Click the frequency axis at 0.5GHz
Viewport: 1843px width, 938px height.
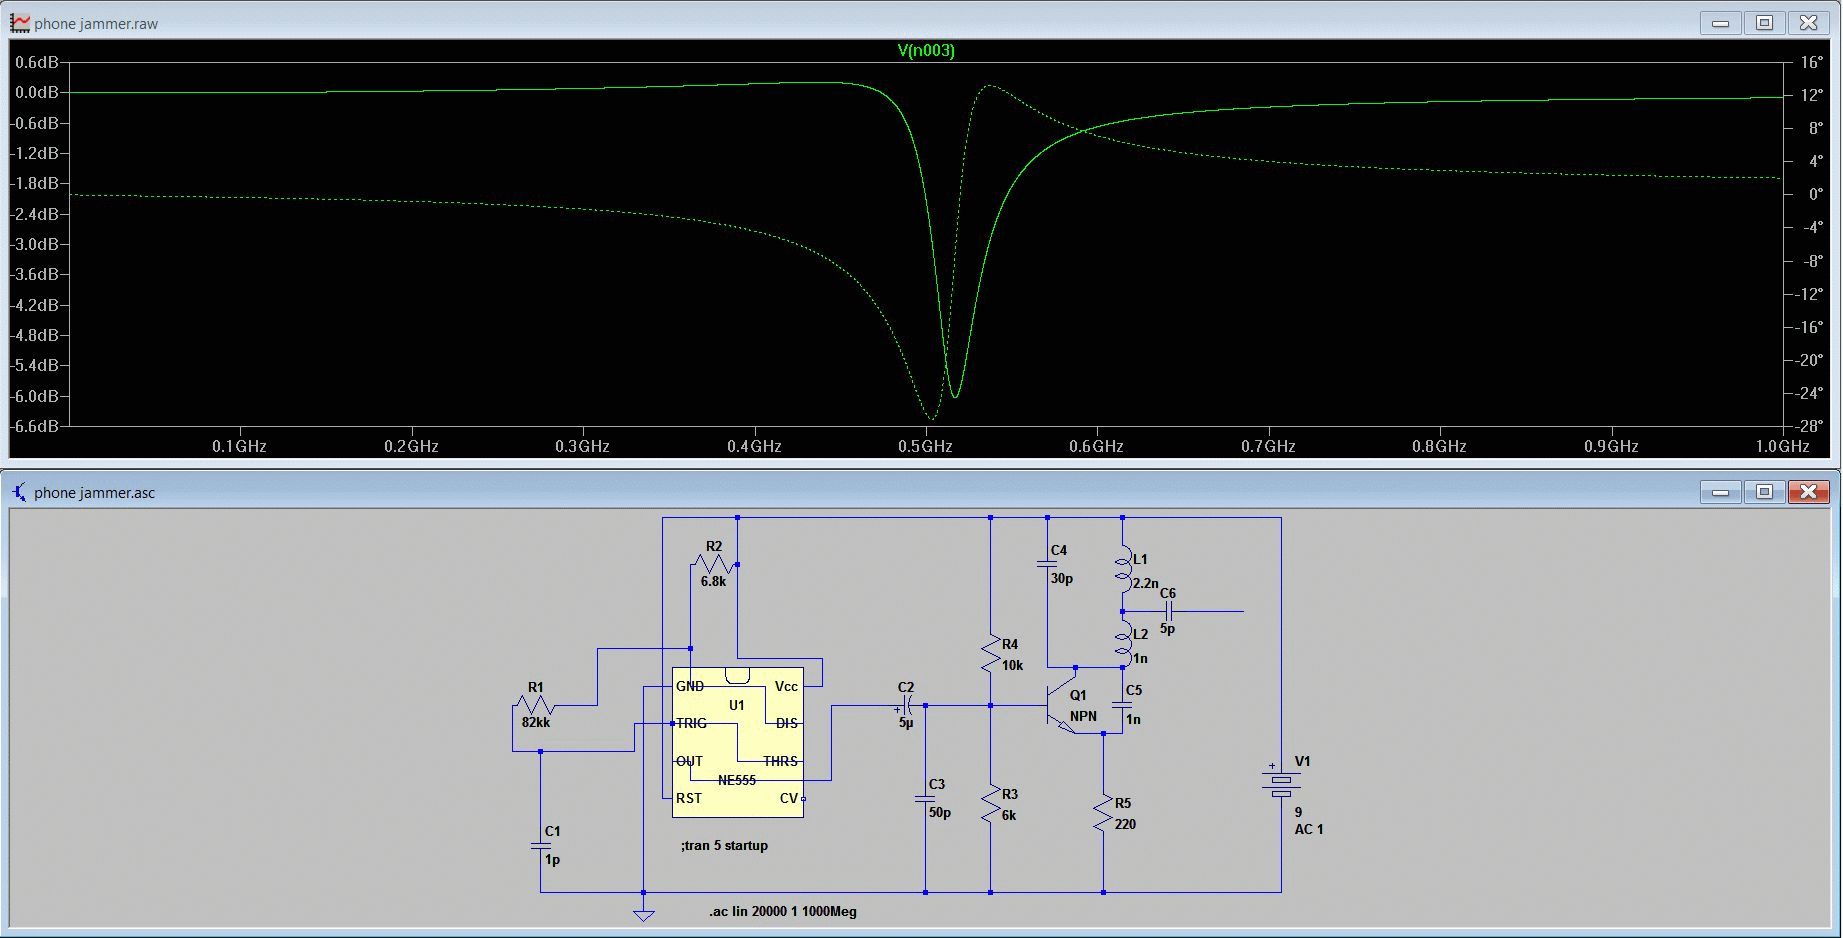coord(925,446)
